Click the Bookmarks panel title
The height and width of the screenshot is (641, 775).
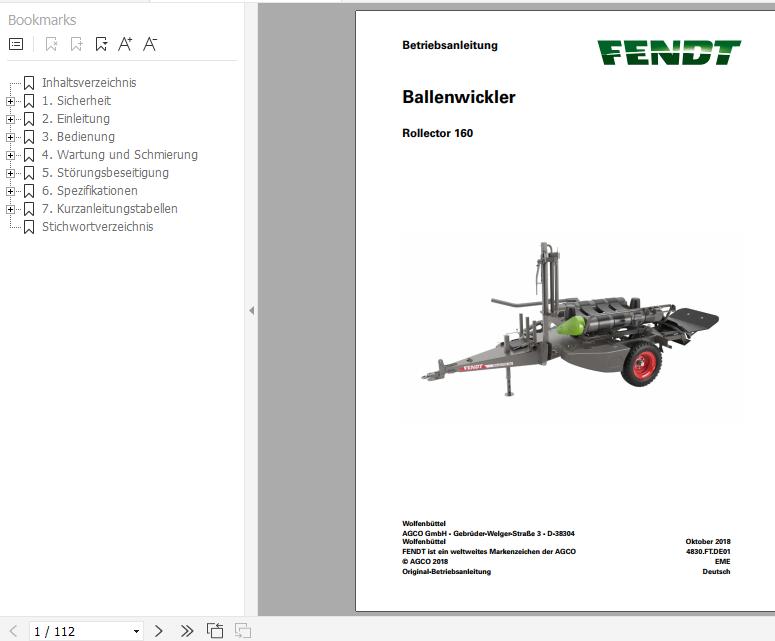tap(42, 20)
